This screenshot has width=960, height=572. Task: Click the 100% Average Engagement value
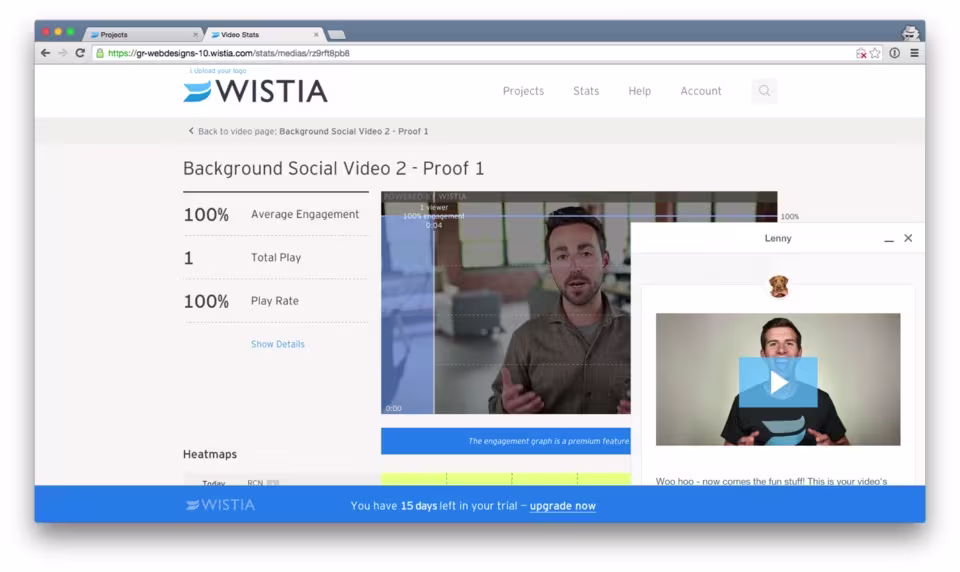[206, 215]
